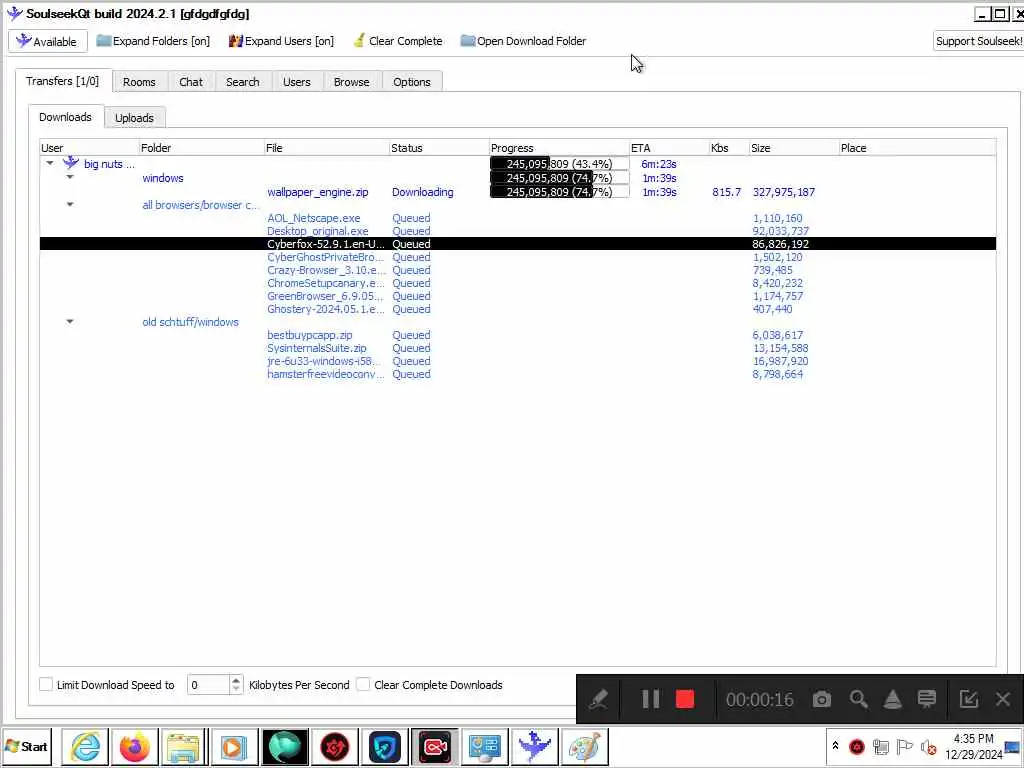Open Download Folder from toolbar
This screenshot has width=1024, height=768.
(523, 41)
